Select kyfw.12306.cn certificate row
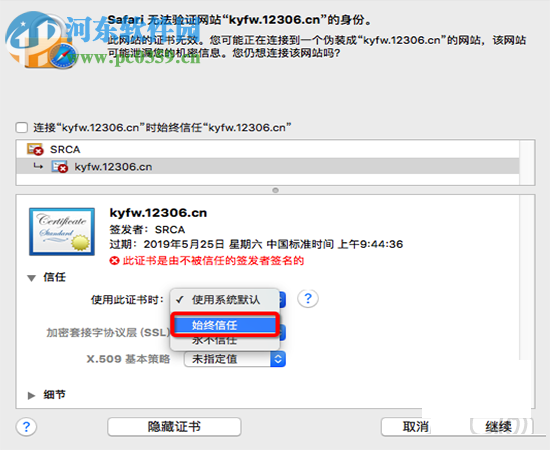Viewport: 550px width, 450px height. click(x=268, y=167)
